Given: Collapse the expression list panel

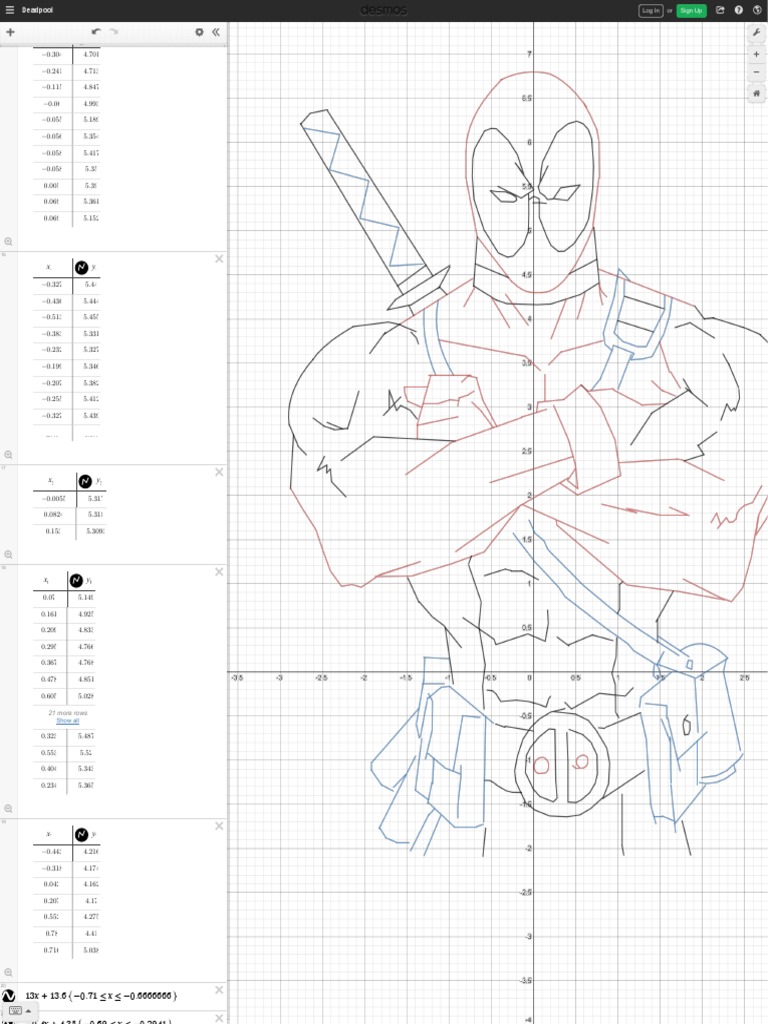Looking at the screenshot, I should [x=216, y=32].
